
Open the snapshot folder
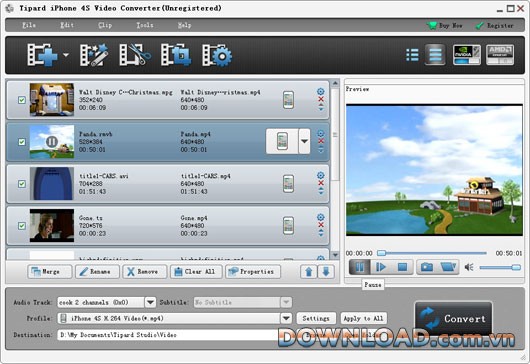point(448,267)
